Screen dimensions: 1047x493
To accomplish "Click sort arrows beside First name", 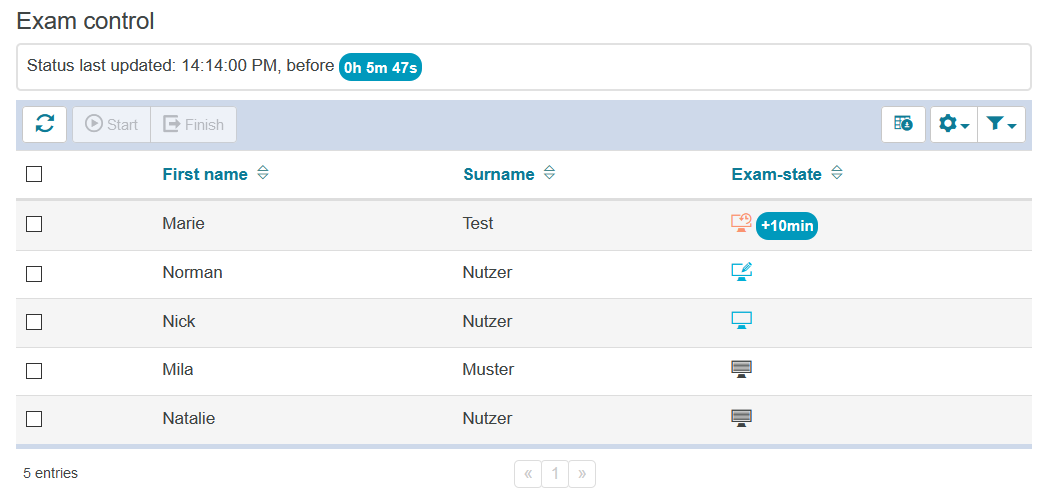I will pos(263,174).
